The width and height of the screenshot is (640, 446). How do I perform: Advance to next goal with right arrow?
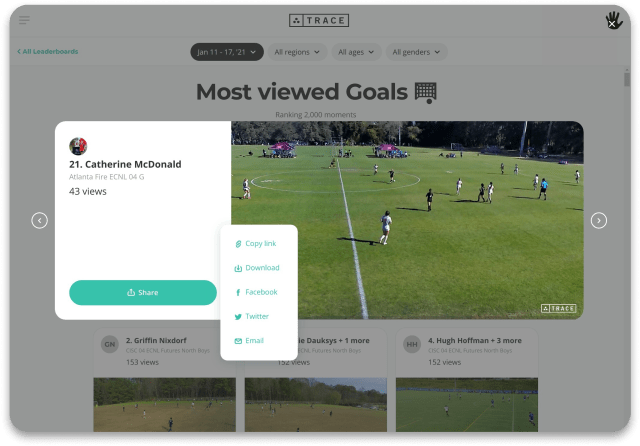[599, 220]
